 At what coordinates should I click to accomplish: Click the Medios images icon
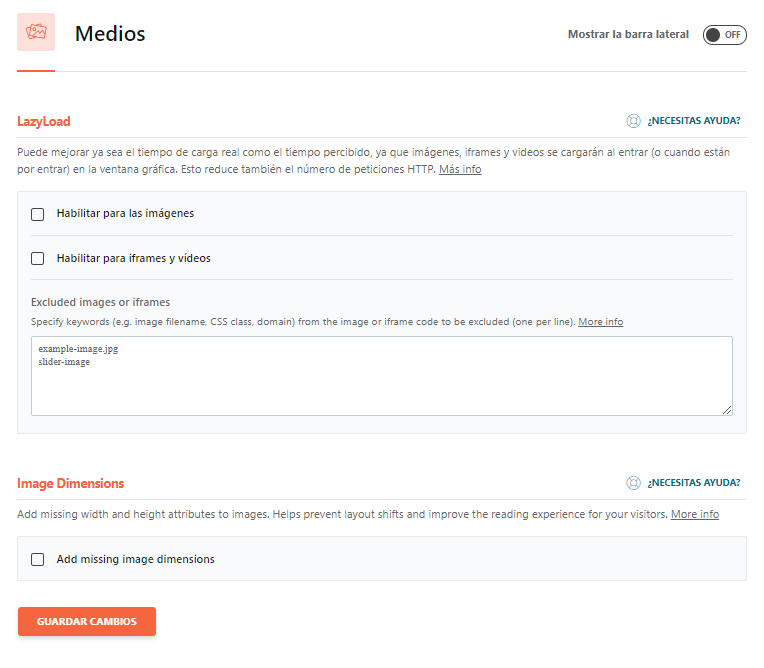36,33
